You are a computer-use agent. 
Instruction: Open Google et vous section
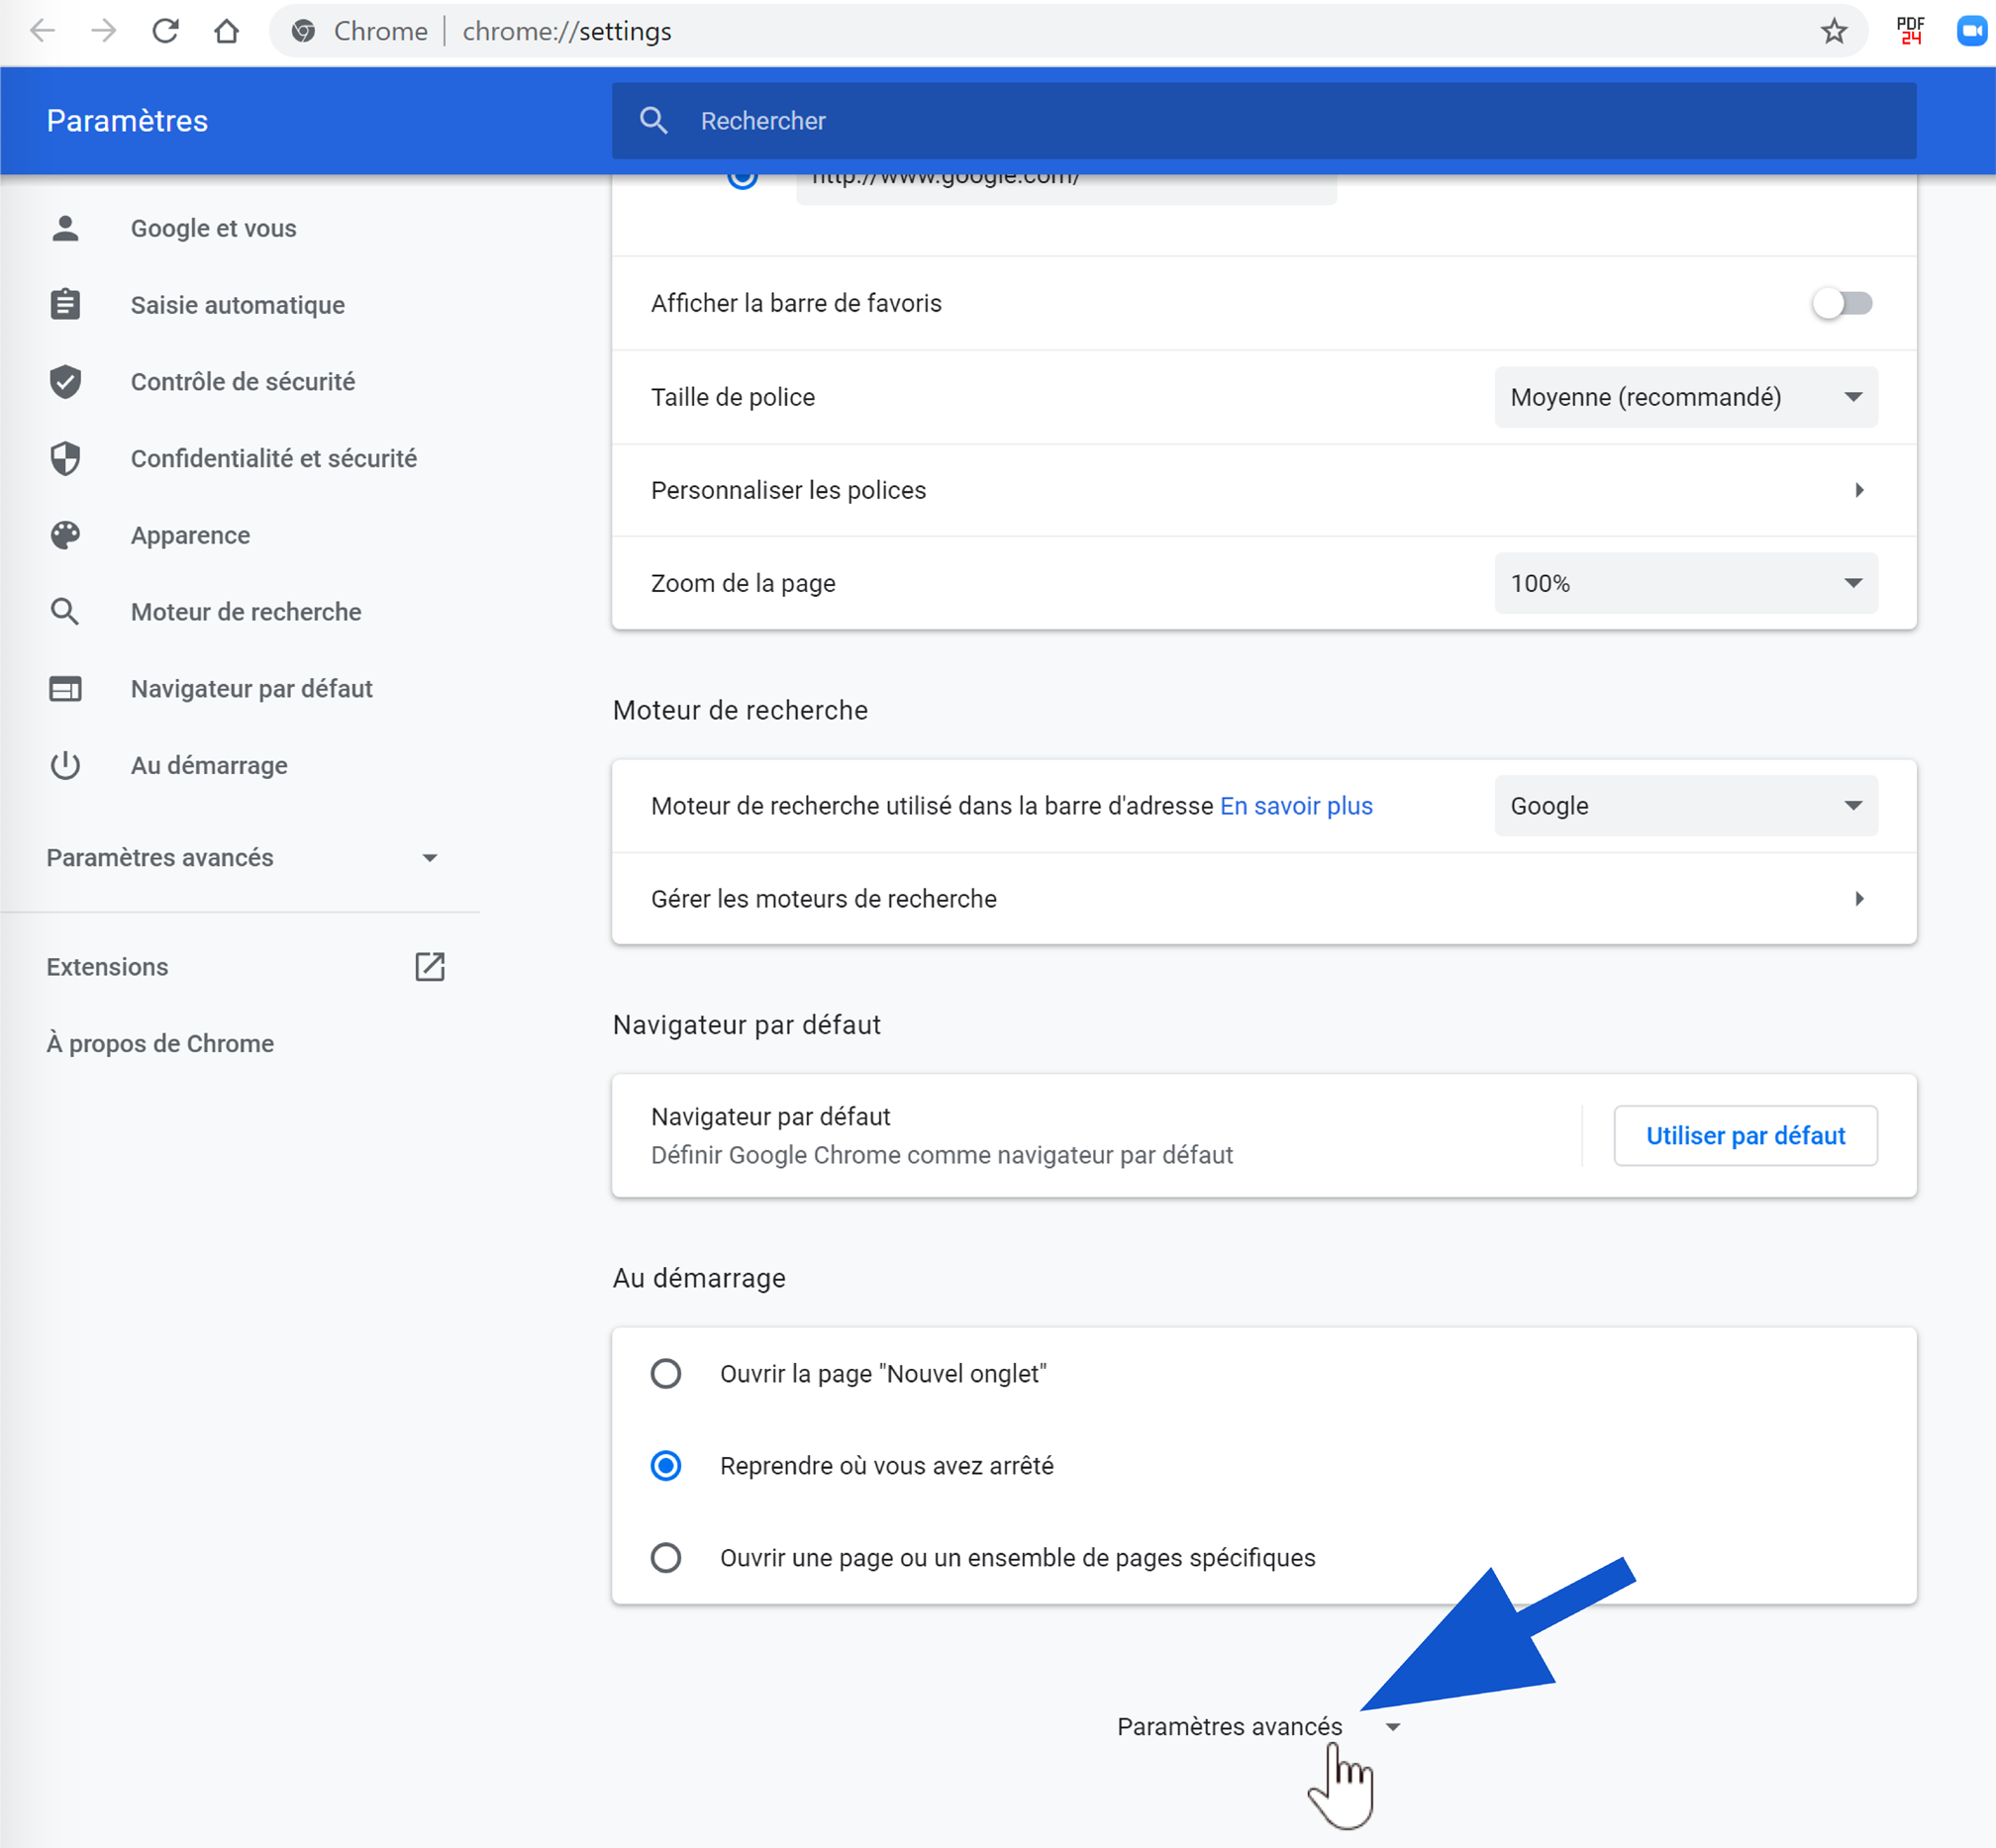click(x=214, y=228)
